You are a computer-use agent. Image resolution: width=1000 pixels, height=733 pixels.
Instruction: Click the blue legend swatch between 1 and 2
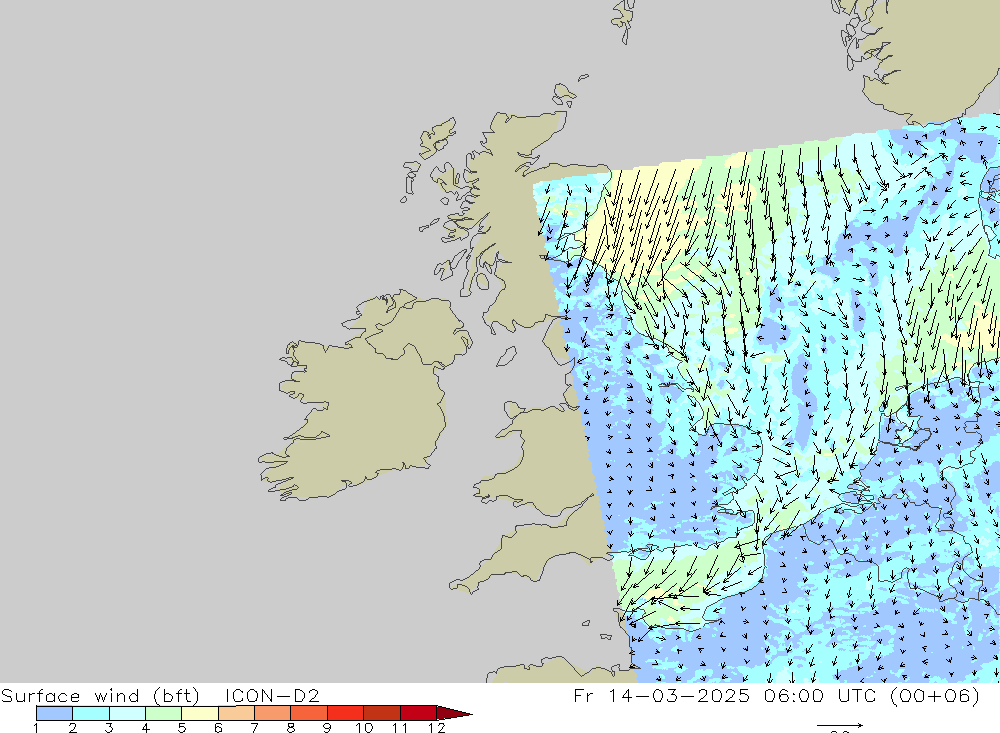click(54, 713)
